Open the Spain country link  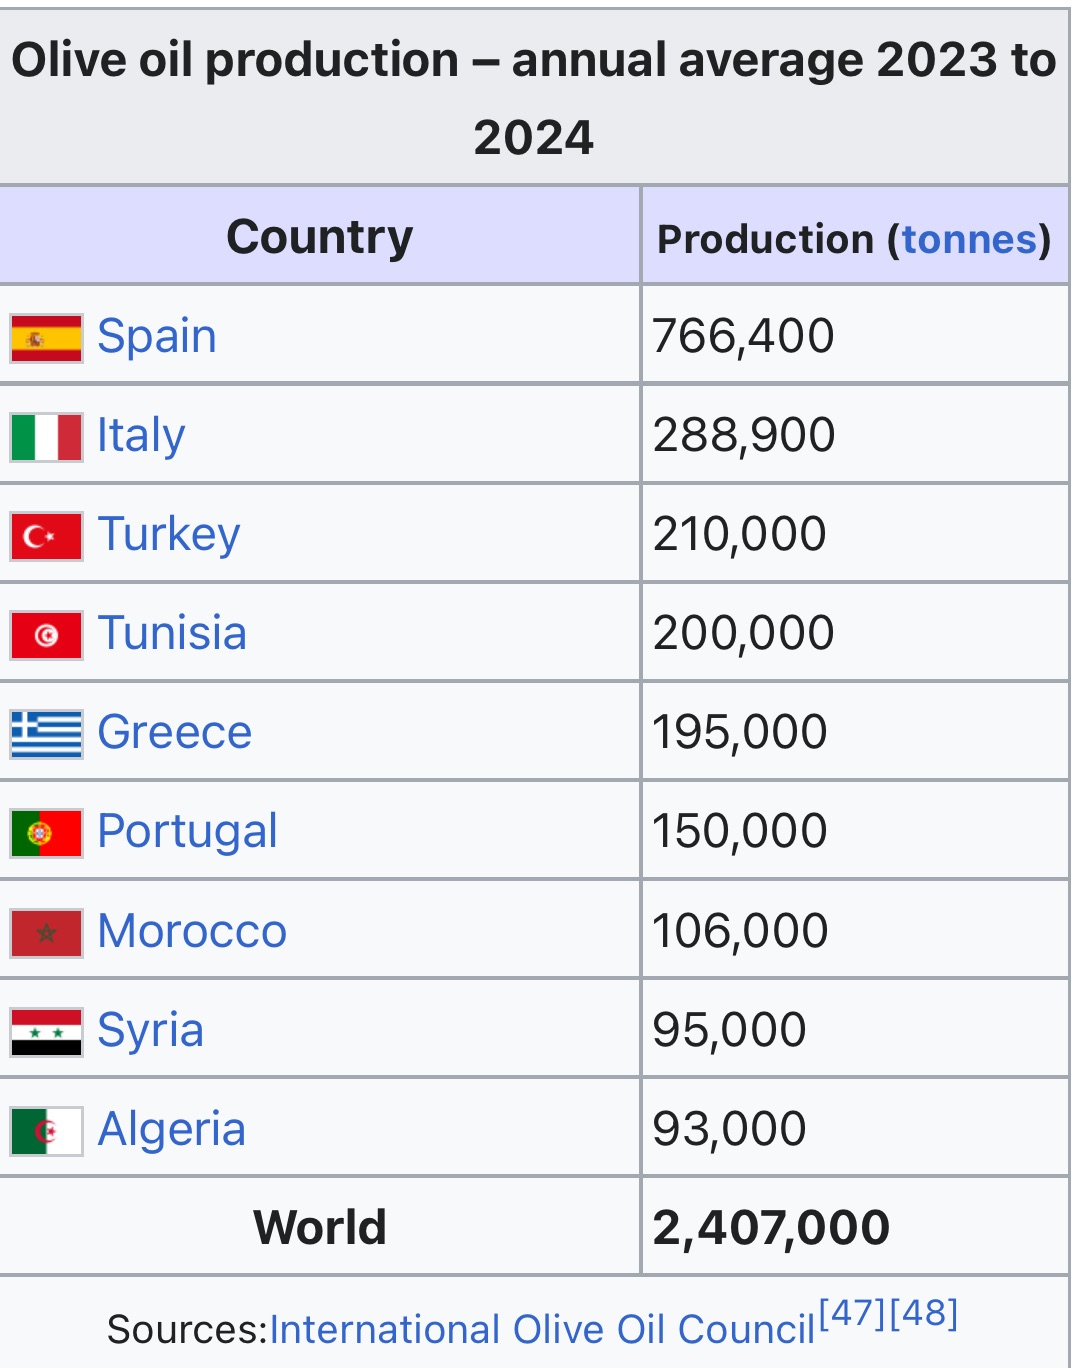157,336
